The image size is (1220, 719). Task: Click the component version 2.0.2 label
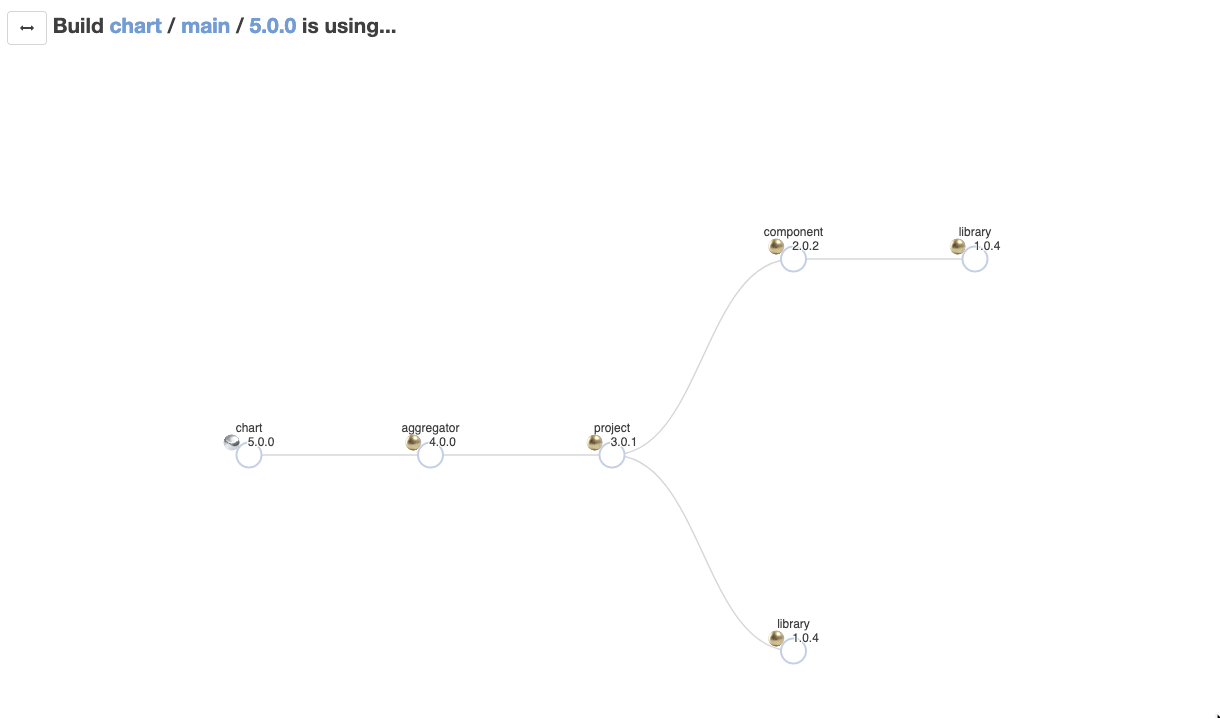[805, 246]
